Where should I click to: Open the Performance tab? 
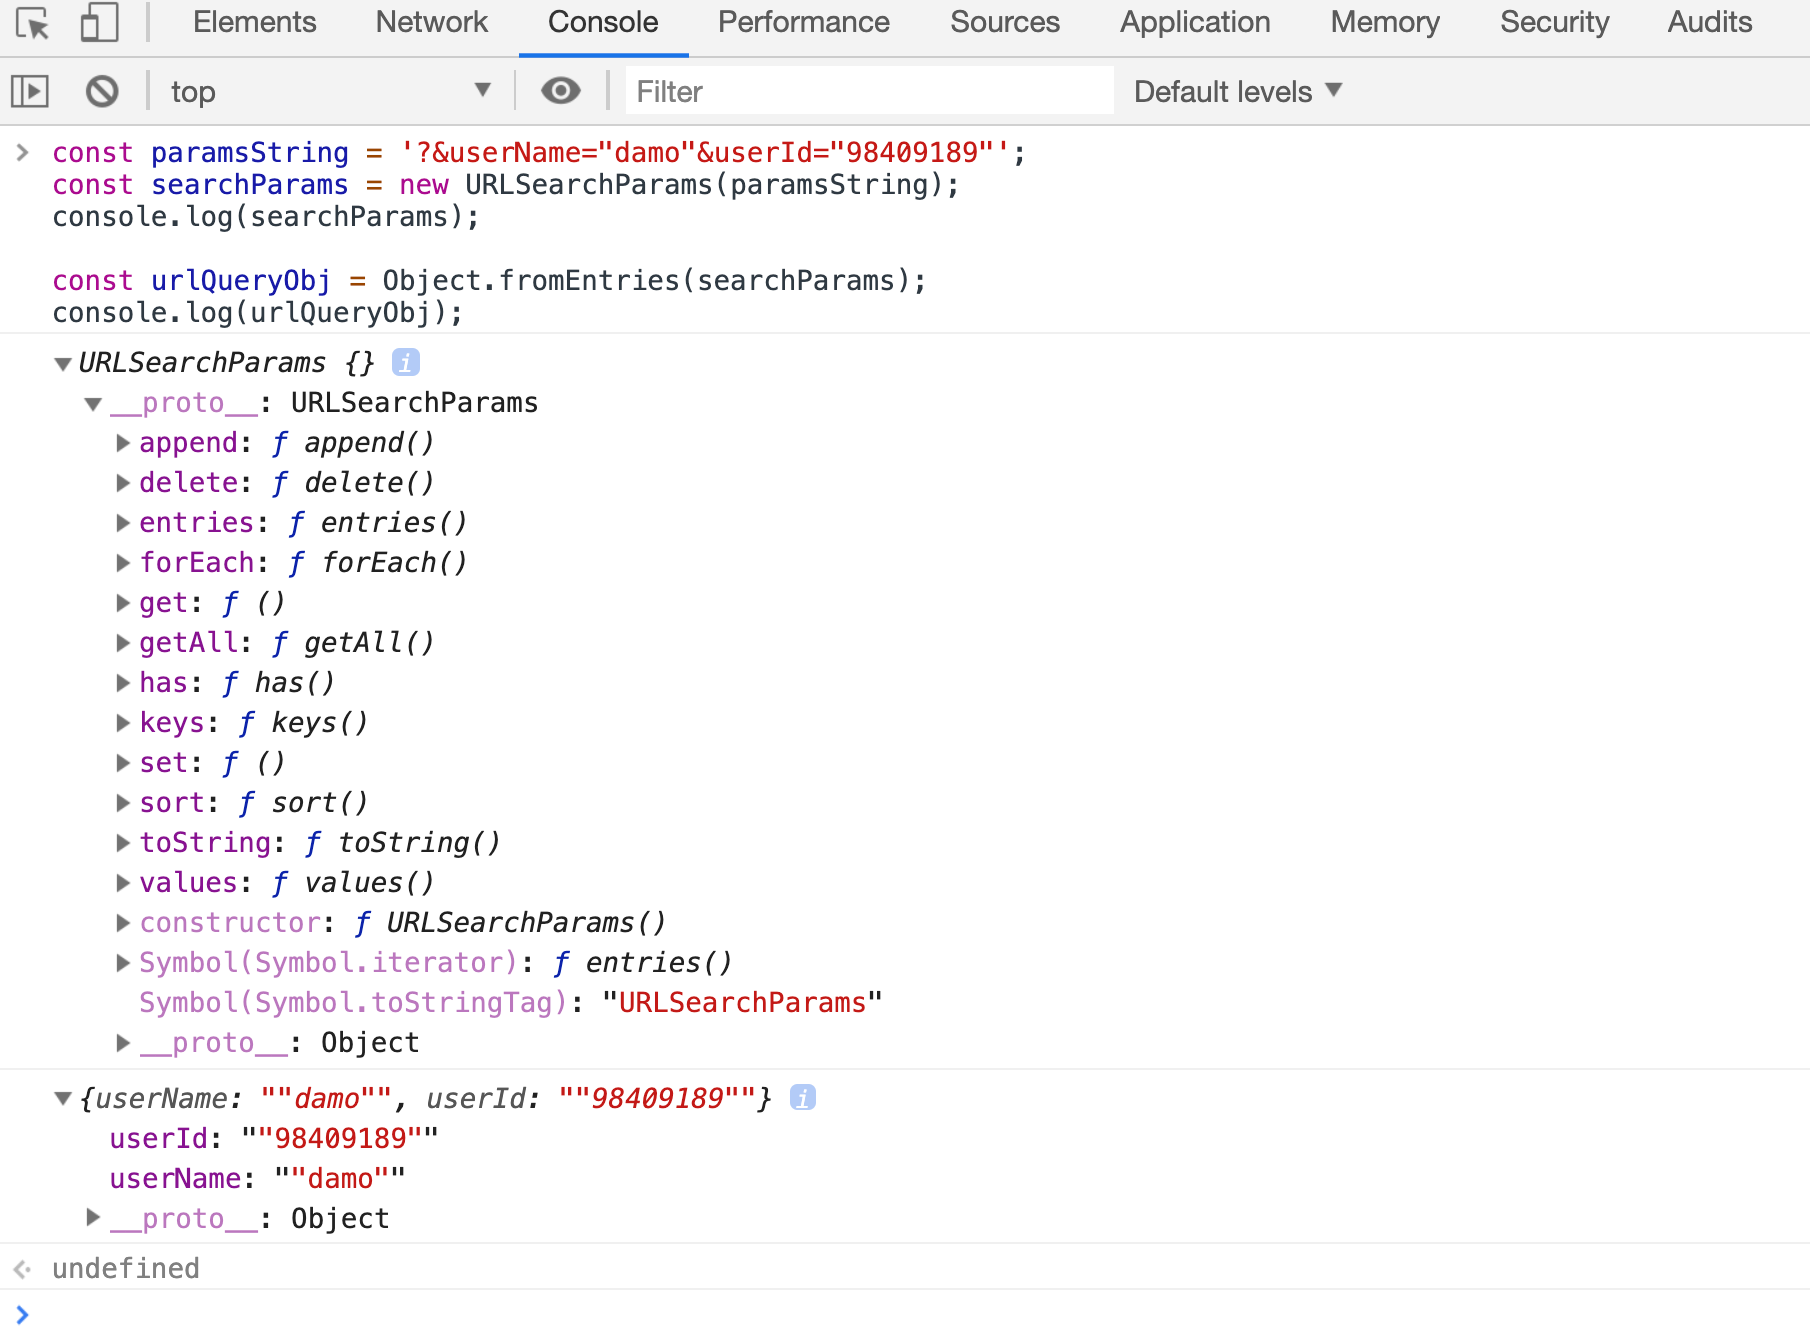point(804,22)
